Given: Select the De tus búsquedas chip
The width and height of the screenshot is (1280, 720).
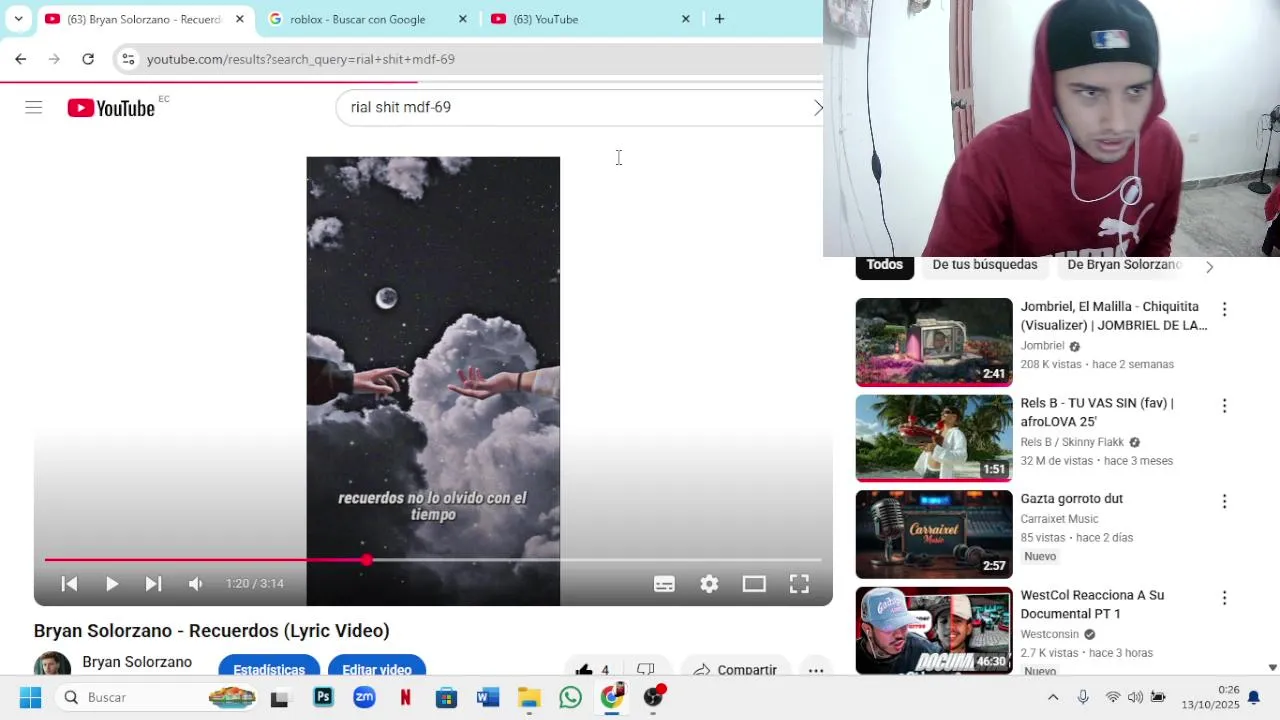Looking at the screenshot, I should (985, 265).
